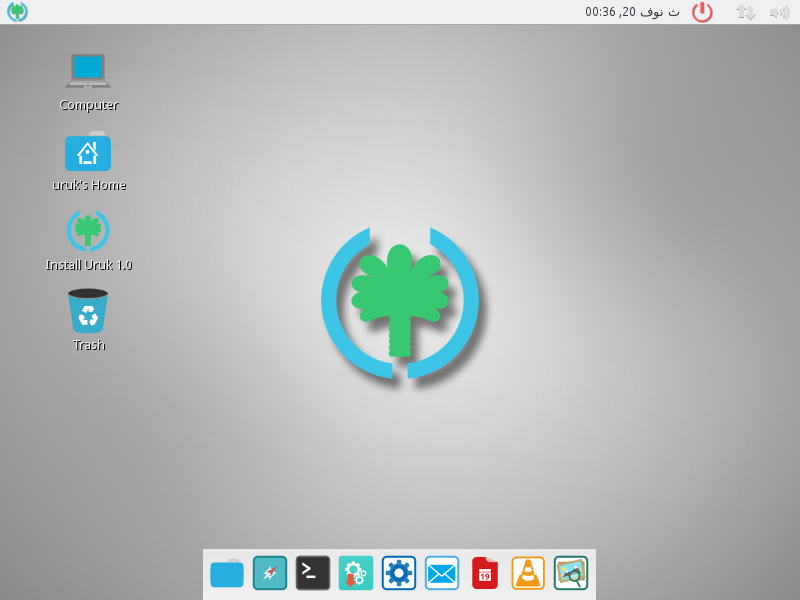The height and width of the screenshot is (600, 800).
Task: Open the red calendar app icon
Action: 485,573
